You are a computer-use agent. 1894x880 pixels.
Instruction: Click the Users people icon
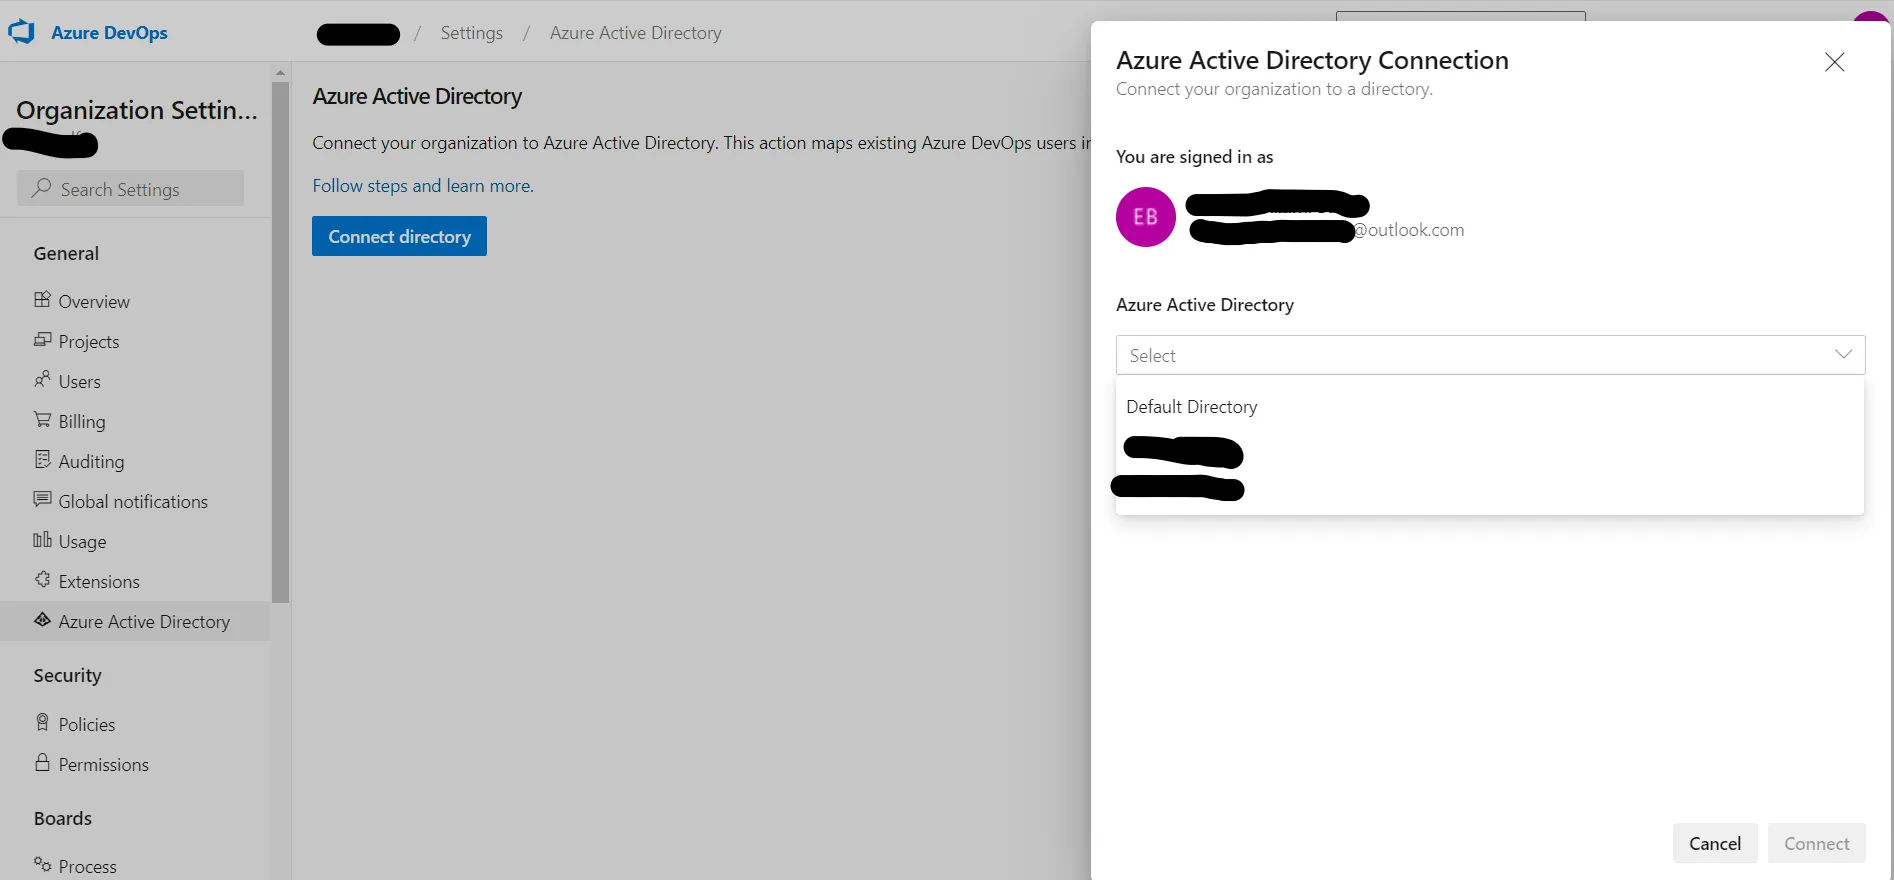42,380
